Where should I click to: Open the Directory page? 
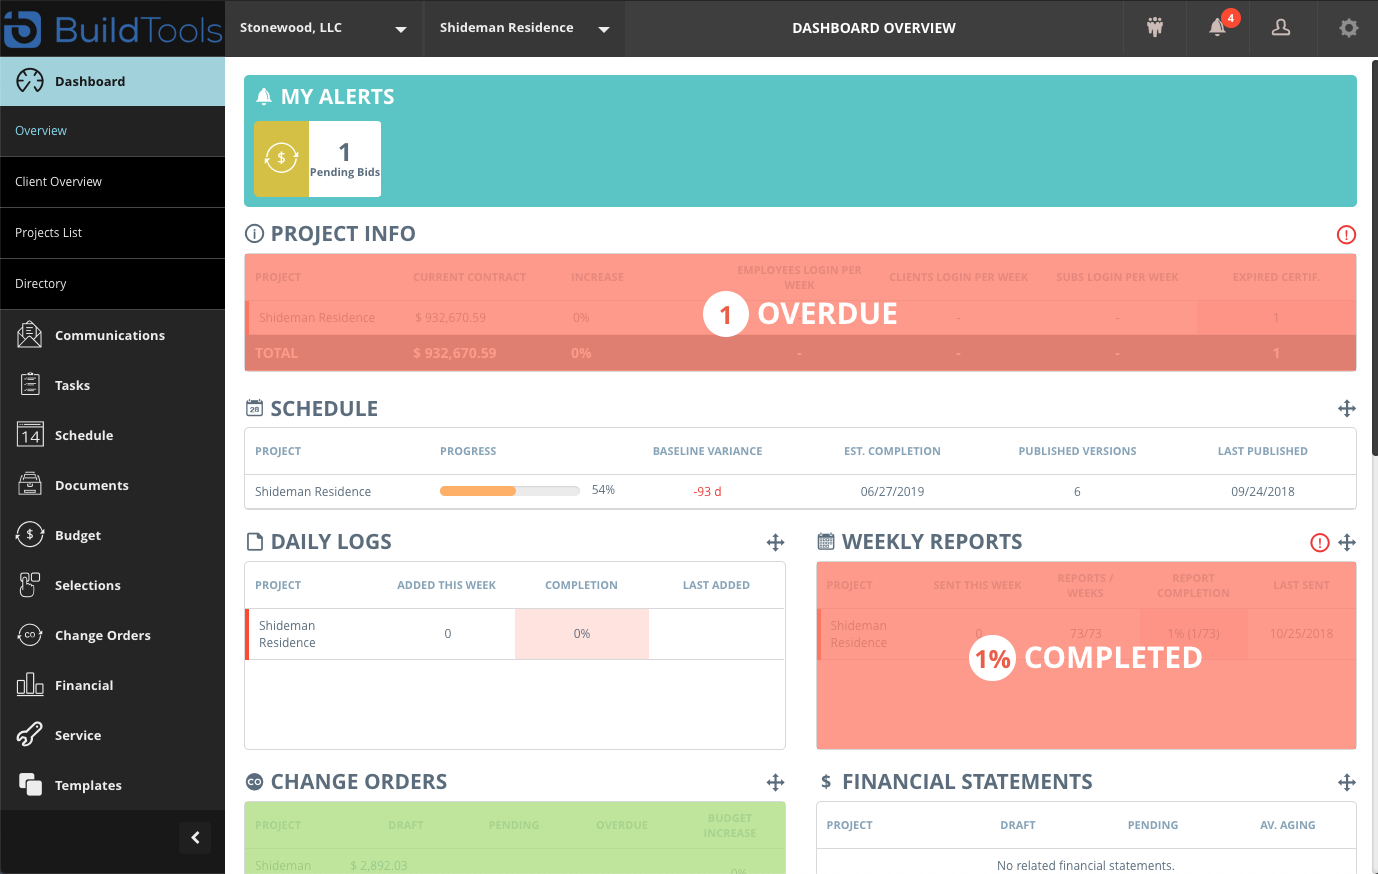(x=40, y=283)
